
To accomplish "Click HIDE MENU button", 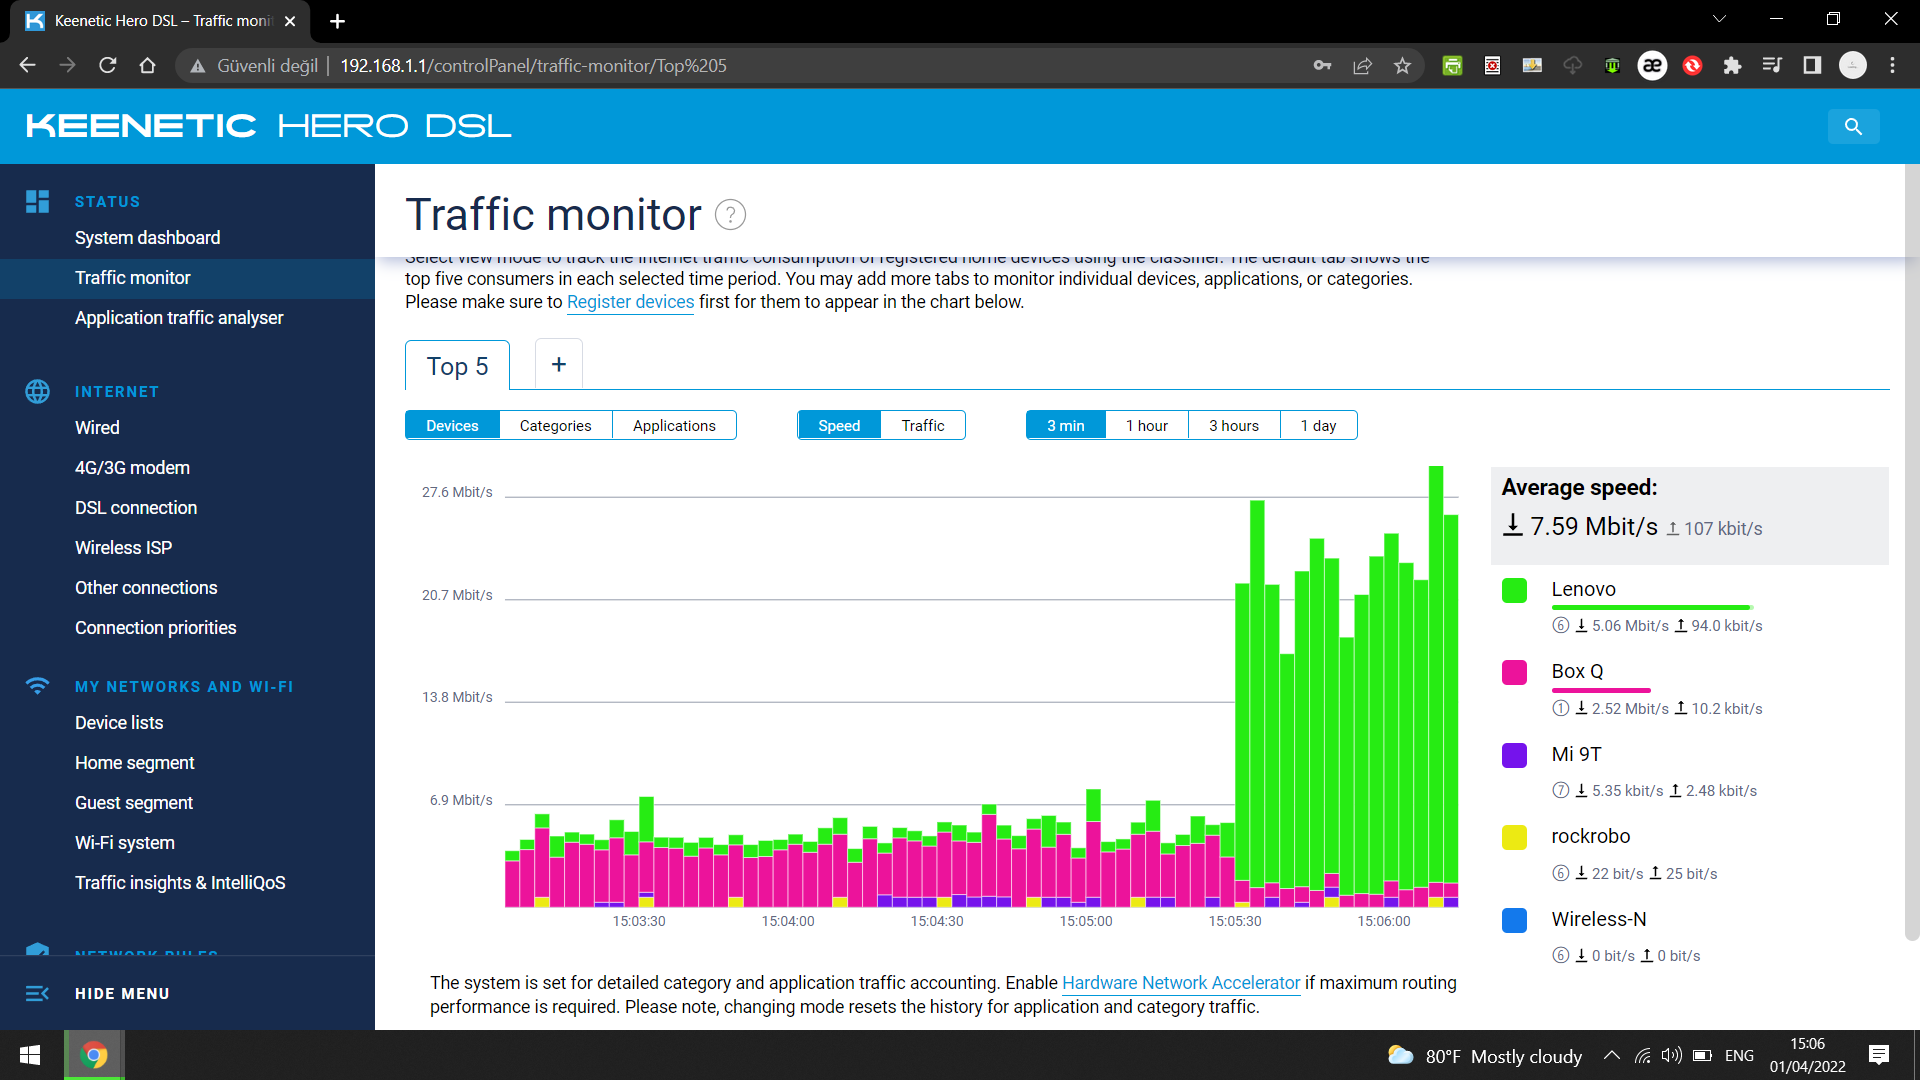I will coord(122,993).
